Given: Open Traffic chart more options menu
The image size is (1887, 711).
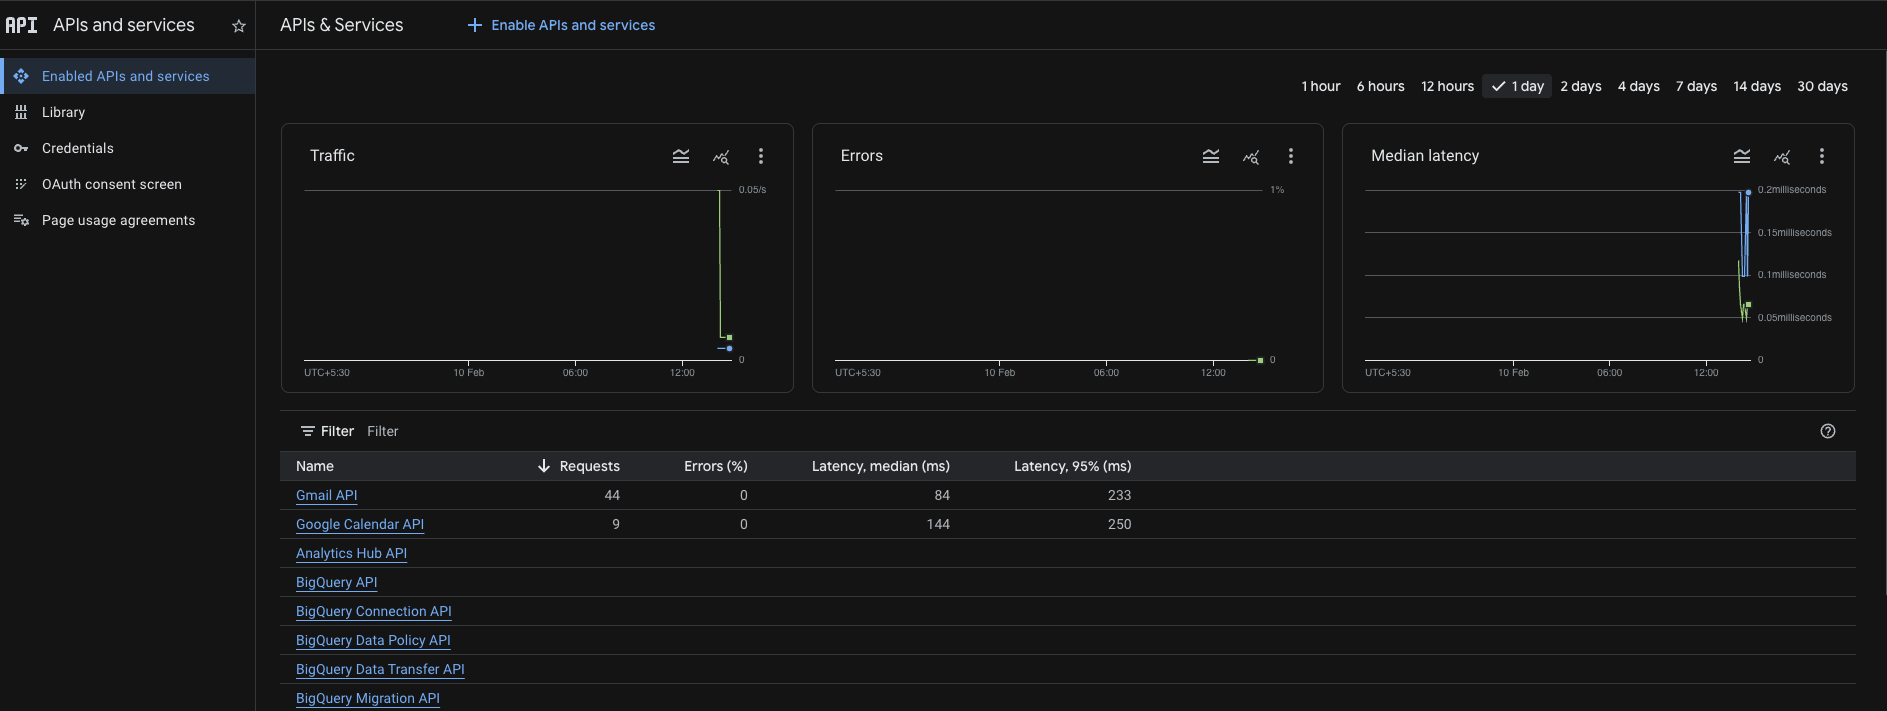Looking at the screenshot, I should click(761, 156).
